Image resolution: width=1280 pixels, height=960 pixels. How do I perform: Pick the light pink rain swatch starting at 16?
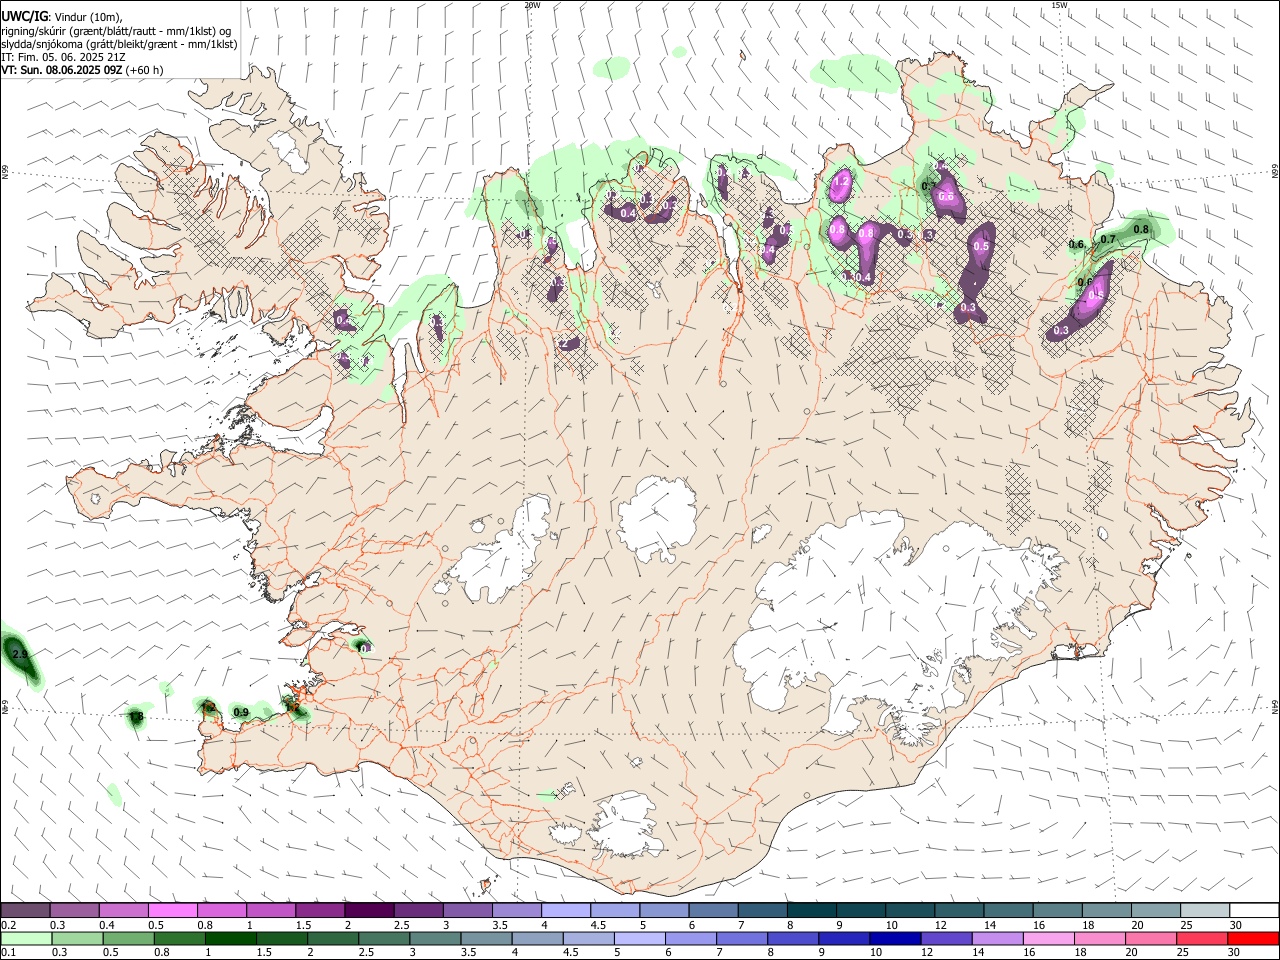point(1049,938)
